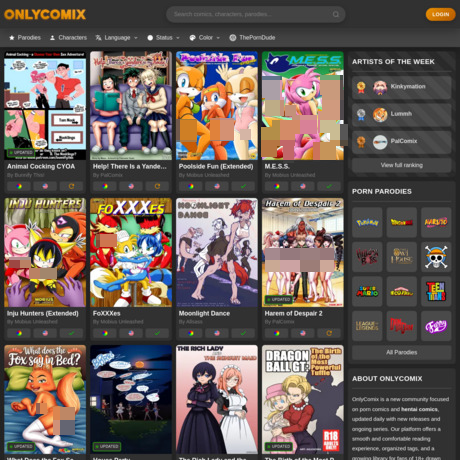The height and width of the screenshot is (460, 460).
Task: Click the All Parodies button
Action: point(402,352)
